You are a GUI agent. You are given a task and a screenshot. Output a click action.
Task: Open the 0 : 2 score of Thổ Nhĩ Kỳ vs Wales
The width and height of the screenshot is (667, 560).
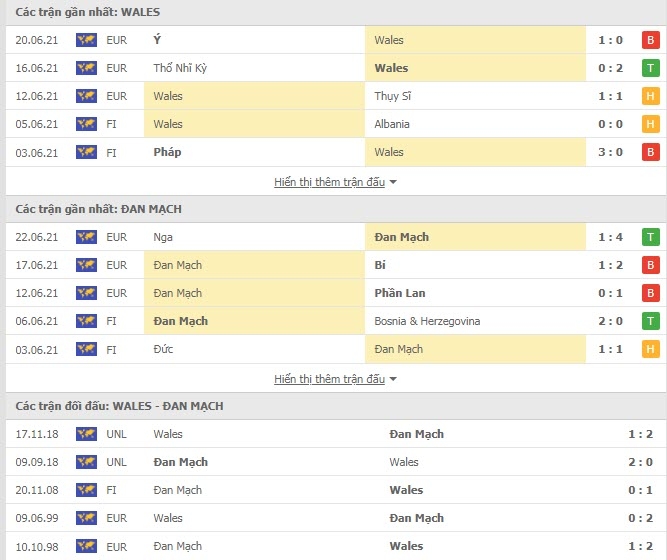point(610,68)
